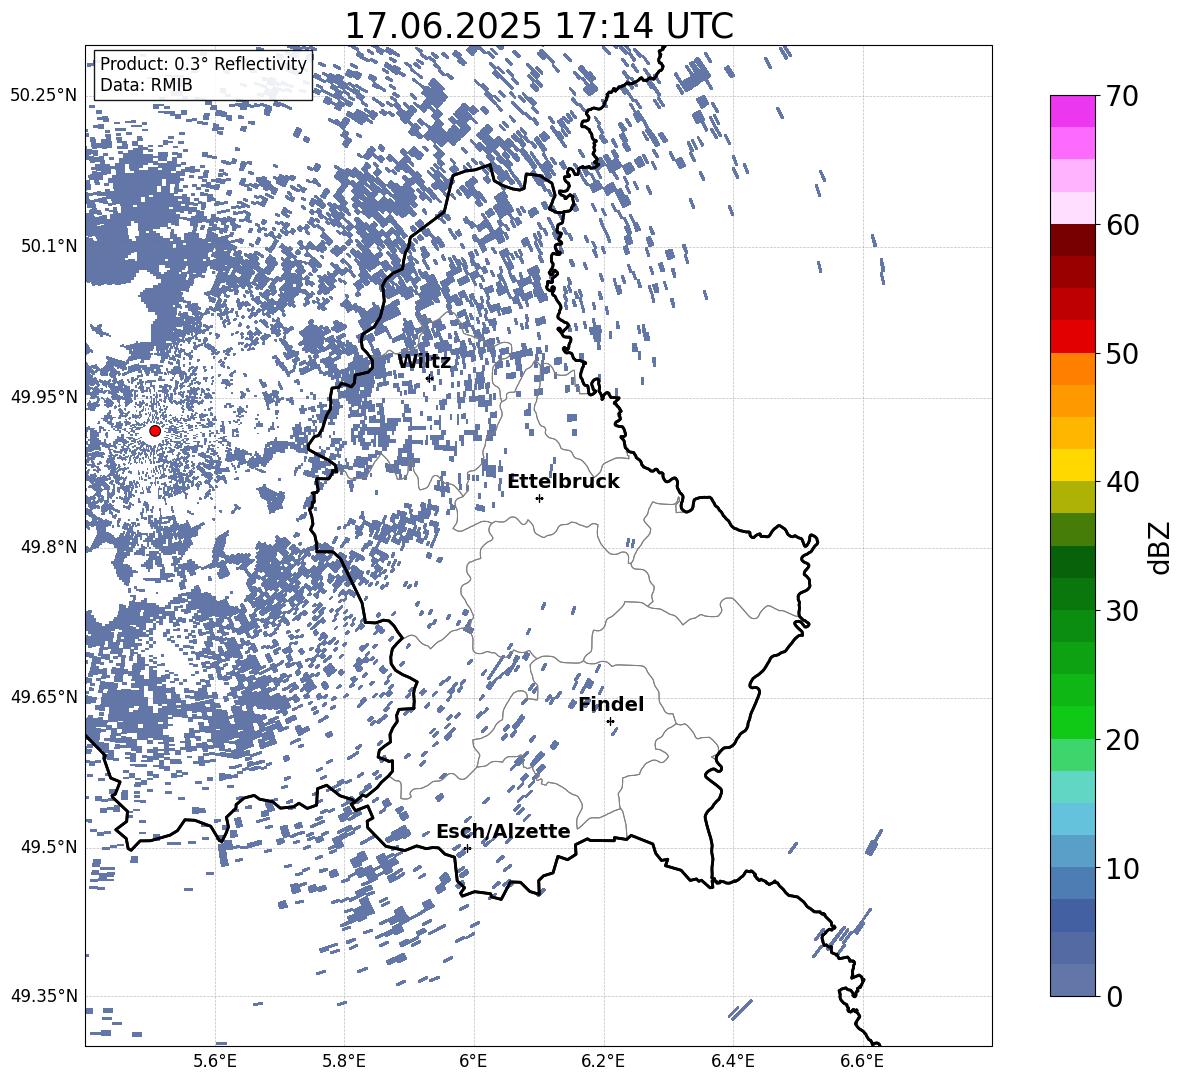The image size is (1184, 1081).
Task: Click the 49.5°N latitude label
Action: click(48, 846)
